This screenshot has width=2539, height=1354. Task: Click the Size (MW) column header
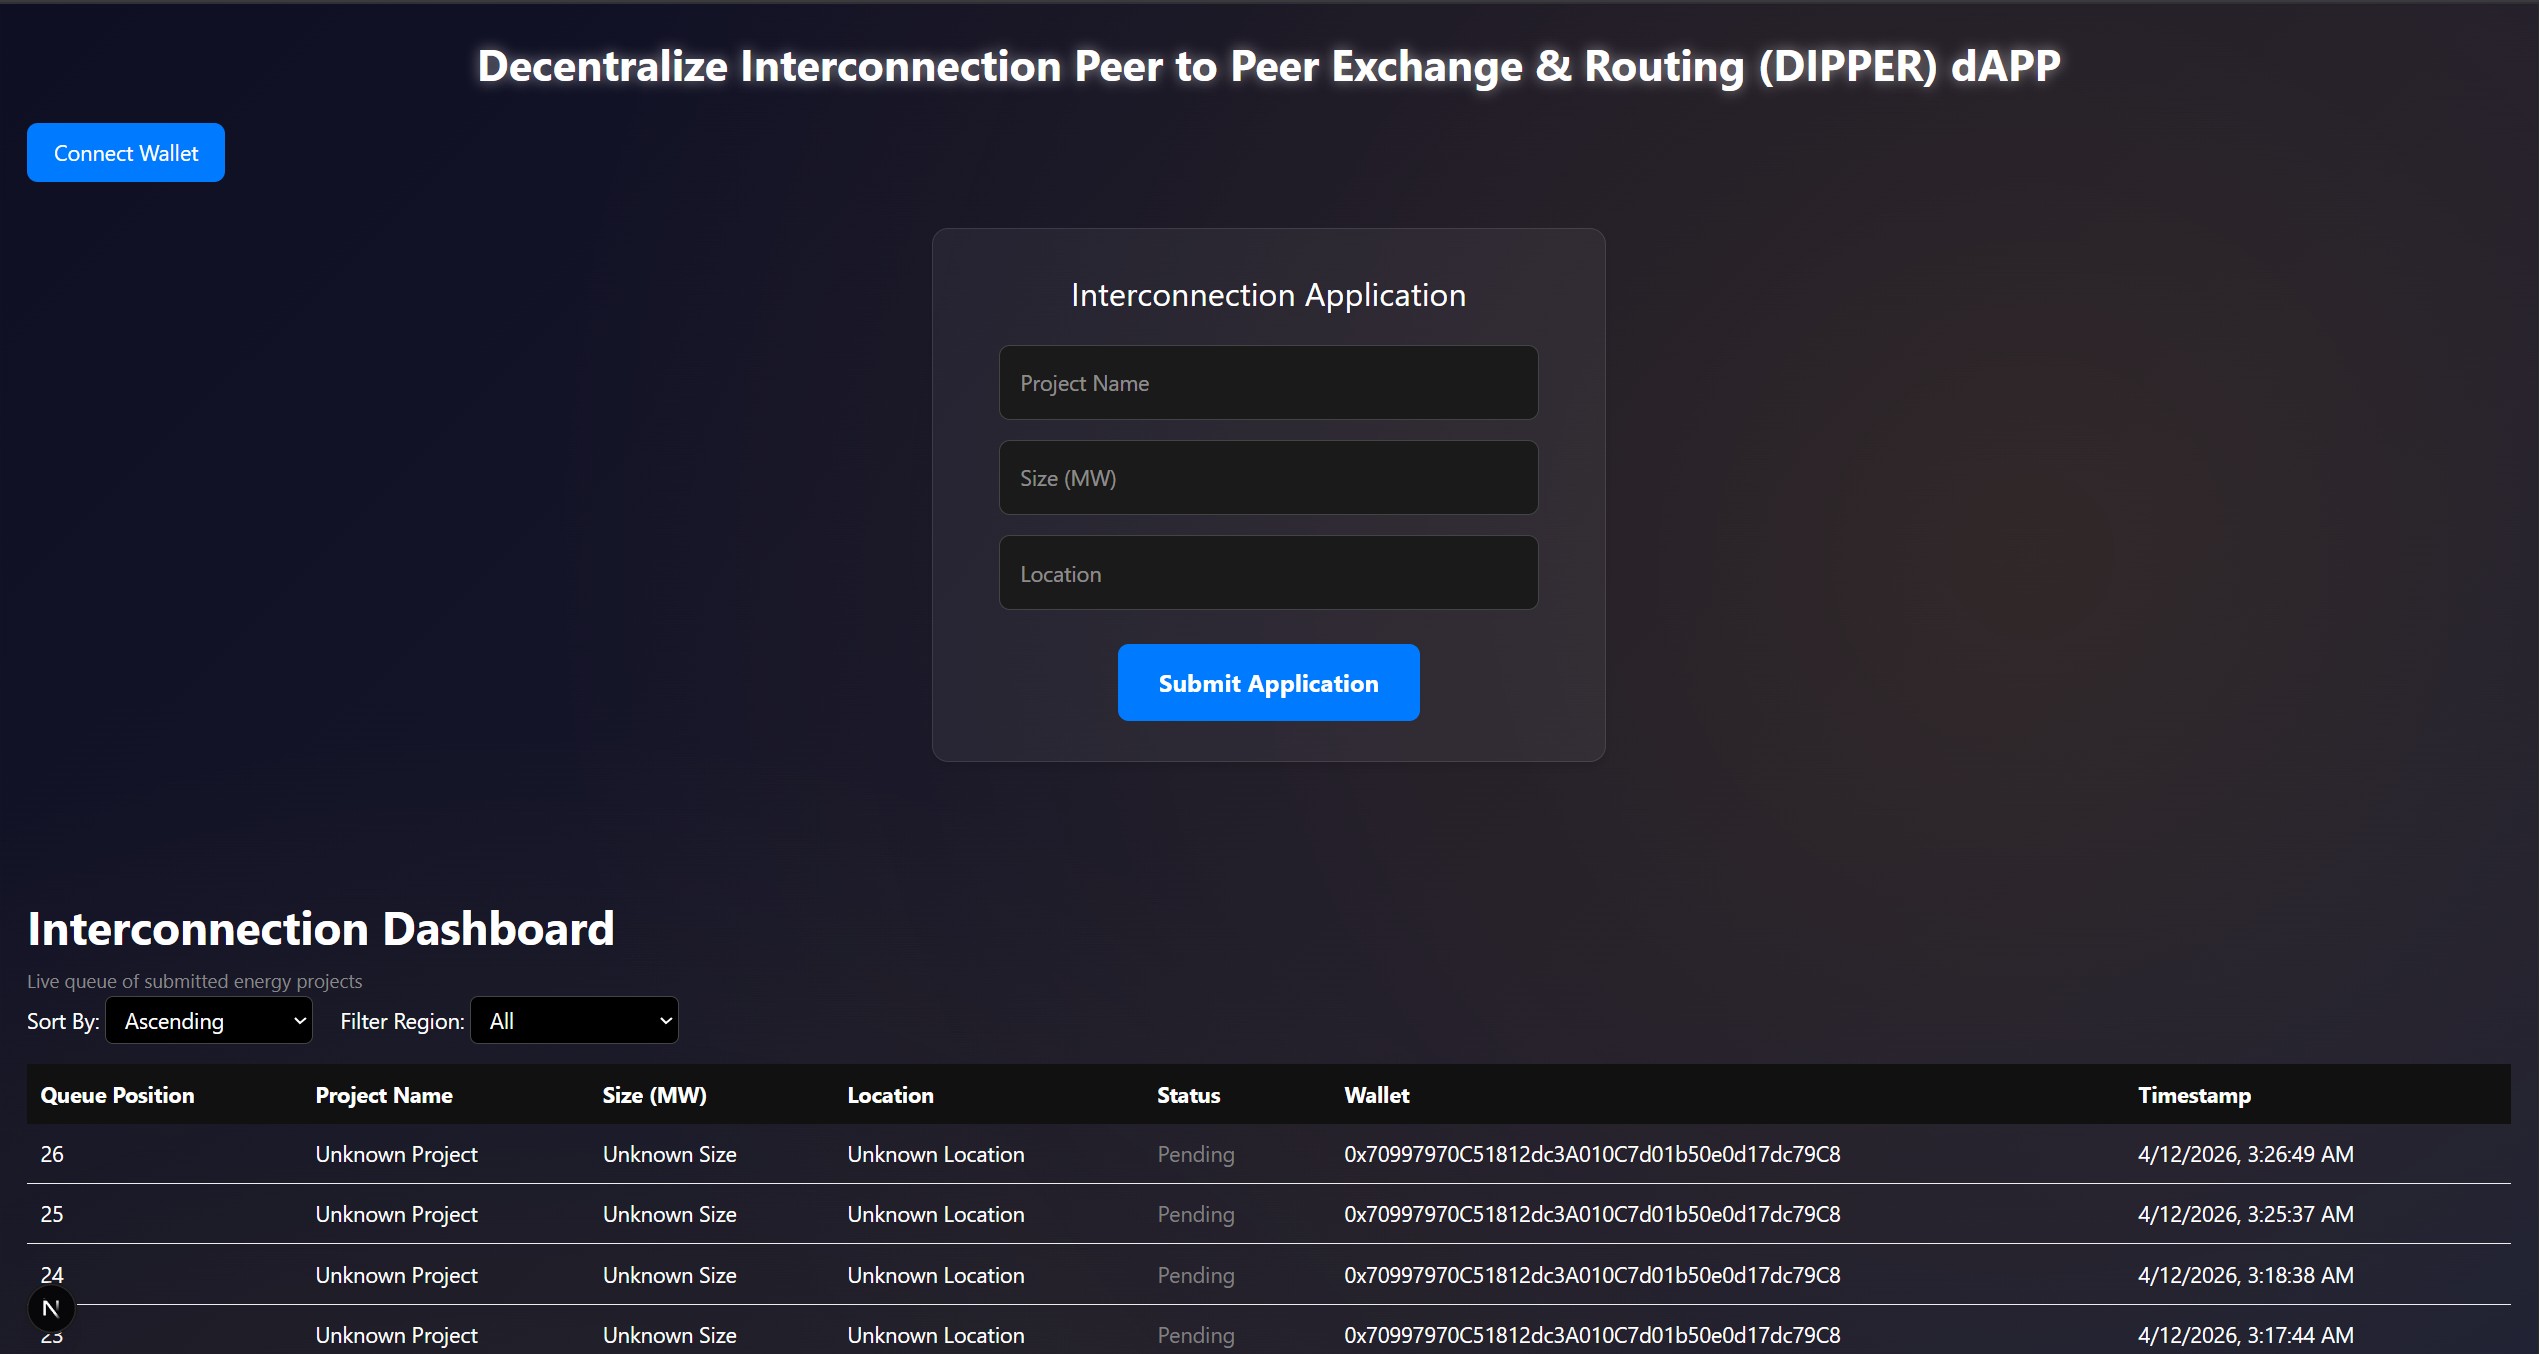point(654,1095)
